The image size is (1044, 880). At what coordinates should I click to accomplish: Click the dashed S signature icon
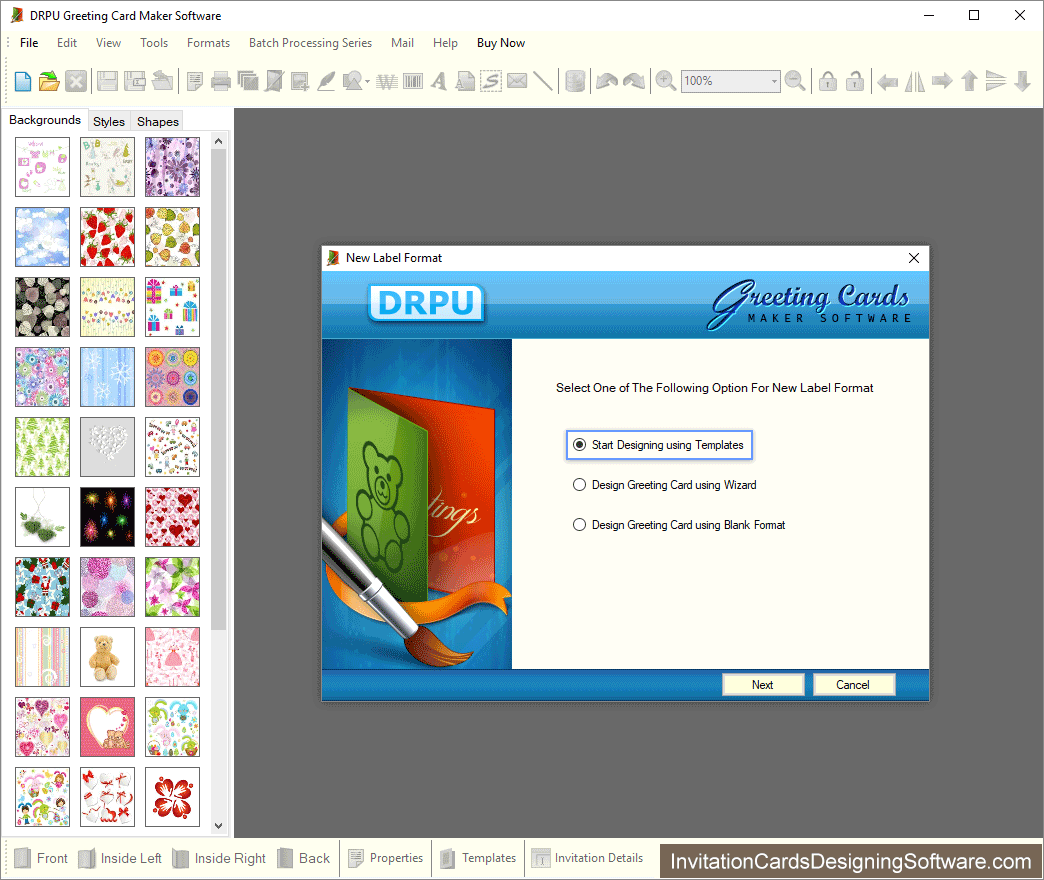click(491, 81)
